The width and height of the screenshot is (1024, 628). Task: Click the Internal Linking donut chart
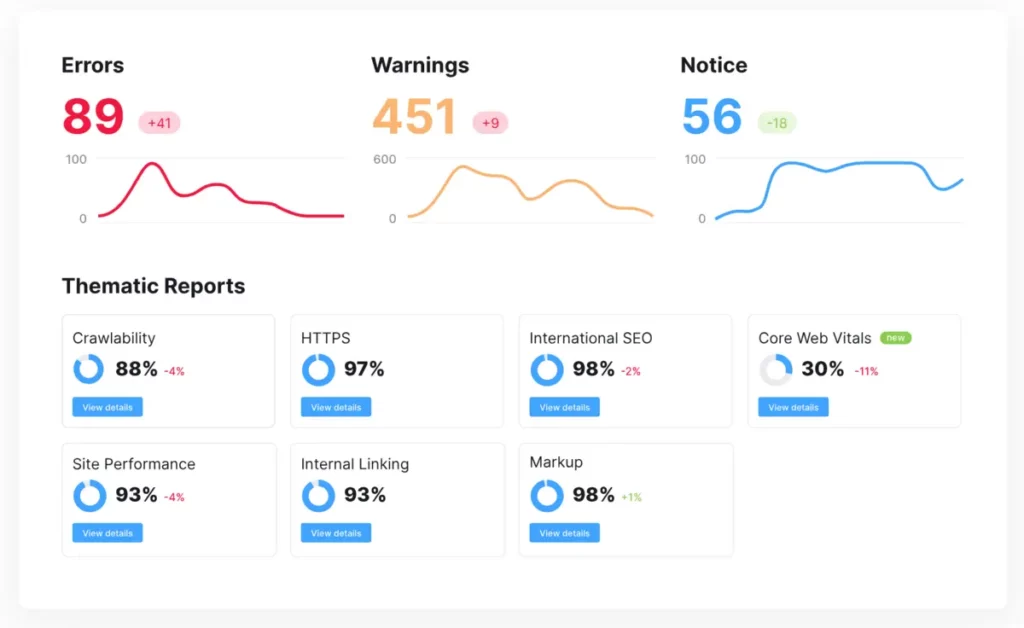pyautogui.click(x=317, y=495)
